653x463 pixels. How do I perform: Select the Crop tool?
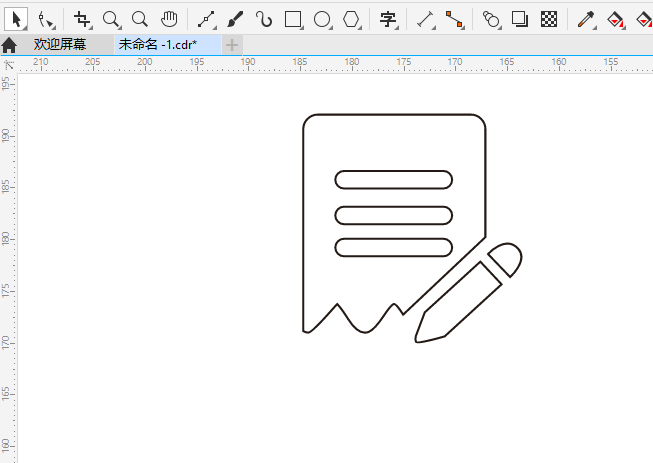point(82,20)
